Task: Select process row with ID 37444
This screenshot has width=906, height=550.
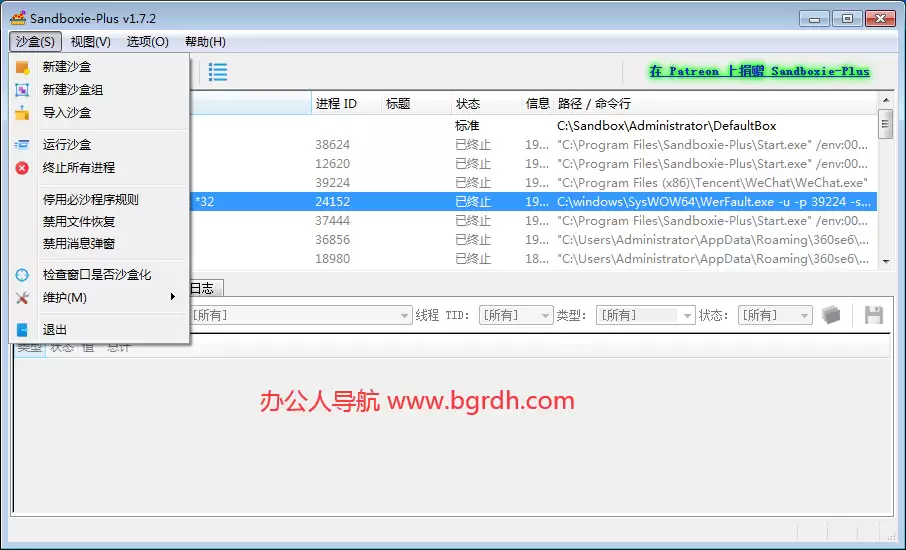Action: pos(533,221)
